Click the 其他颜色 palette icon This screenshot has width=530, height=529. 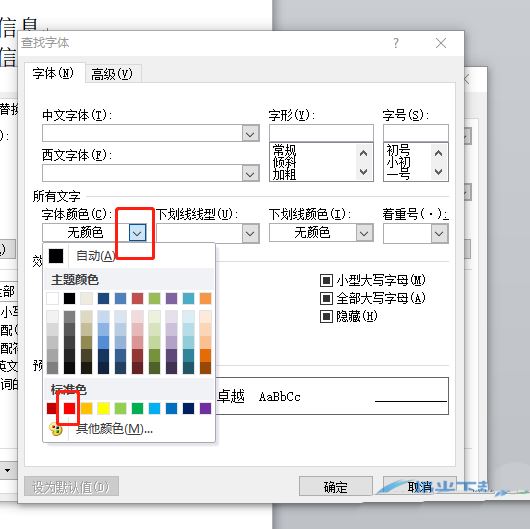click(x=56, y=430)
